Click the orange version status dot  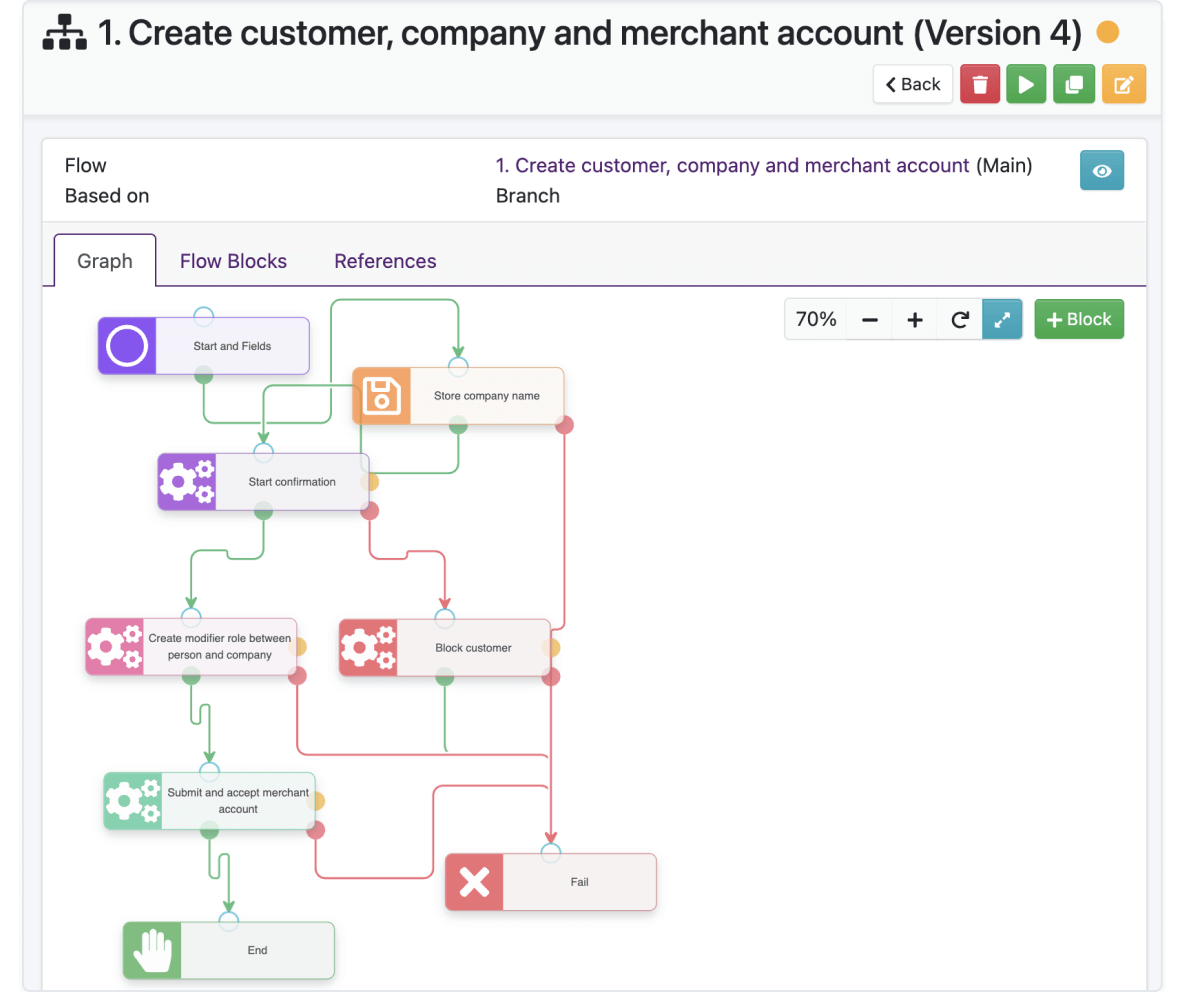pos(1107,32)
